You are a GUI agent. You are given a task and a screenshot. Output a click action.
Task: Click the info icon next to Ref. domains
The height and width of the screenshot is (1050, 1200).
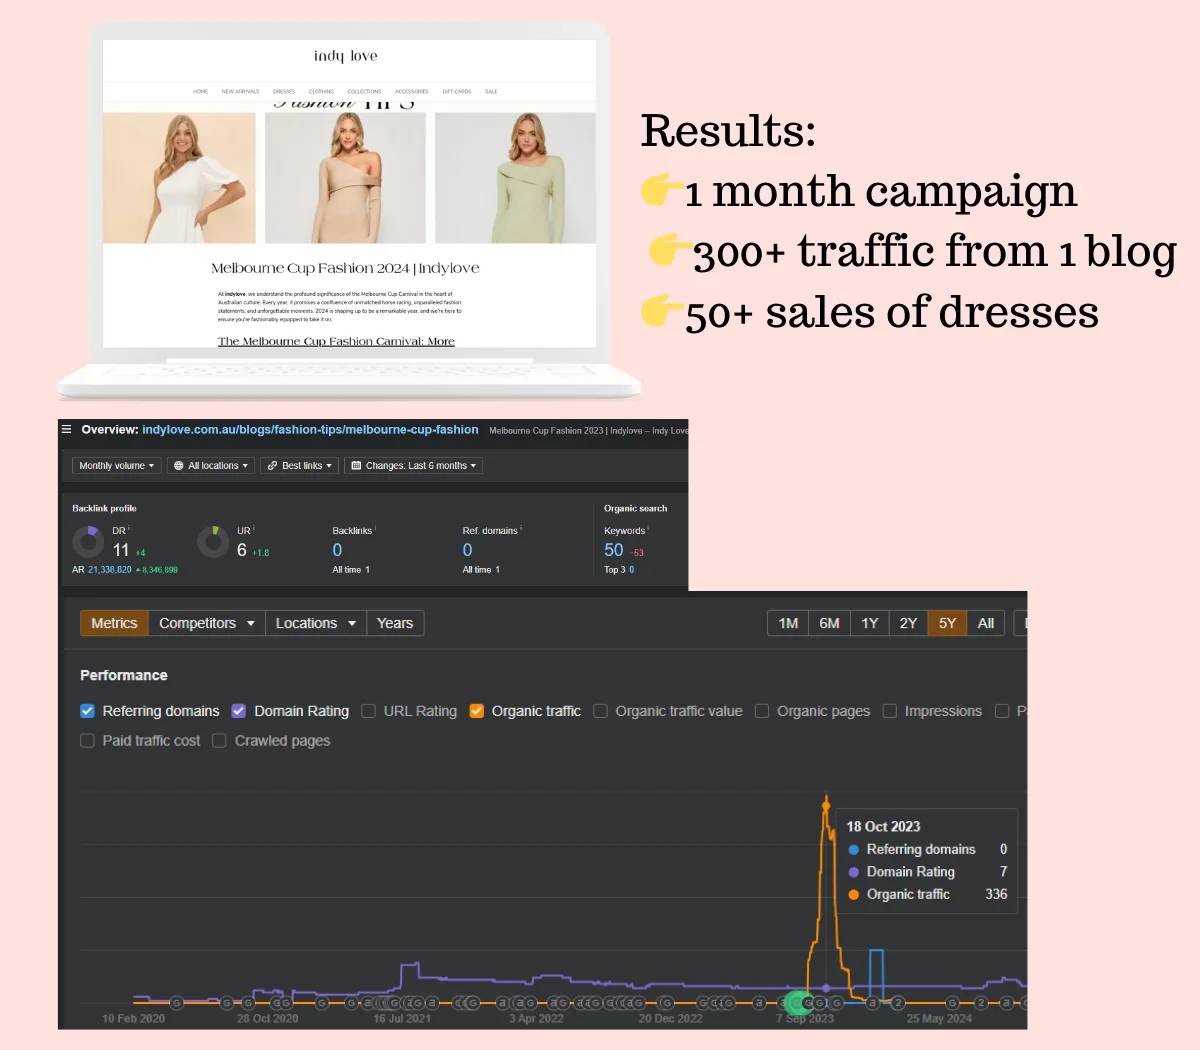coord(521,528)
